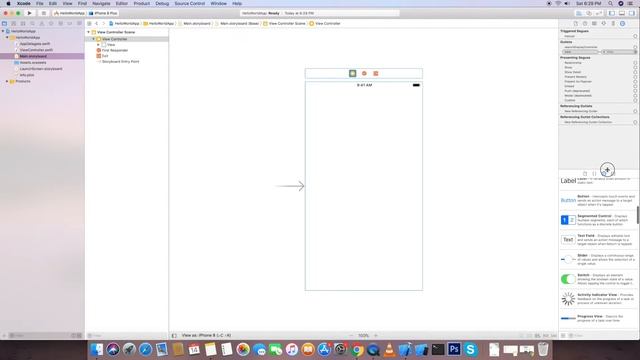Viewport: 640px width, 360px height.
Task: Open the Source Control menu
Action: click(190, 3)
